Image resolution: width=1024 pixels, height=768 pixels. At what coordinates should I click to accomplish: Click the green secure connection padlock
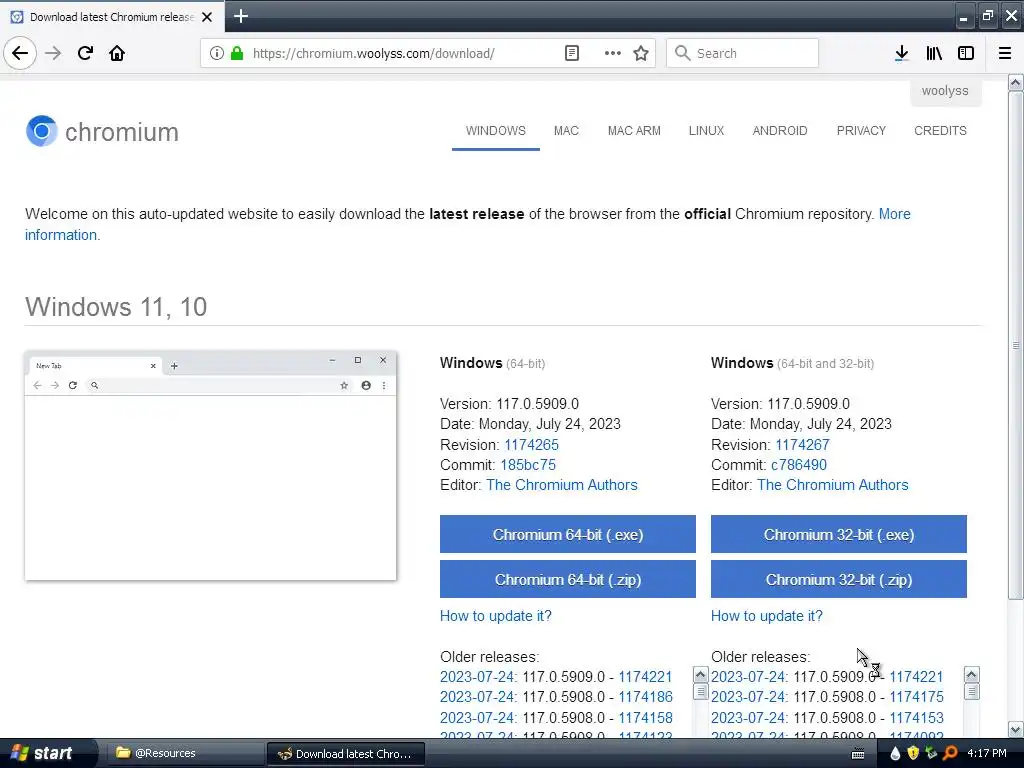pyautogui.click(x=237, y=53)
